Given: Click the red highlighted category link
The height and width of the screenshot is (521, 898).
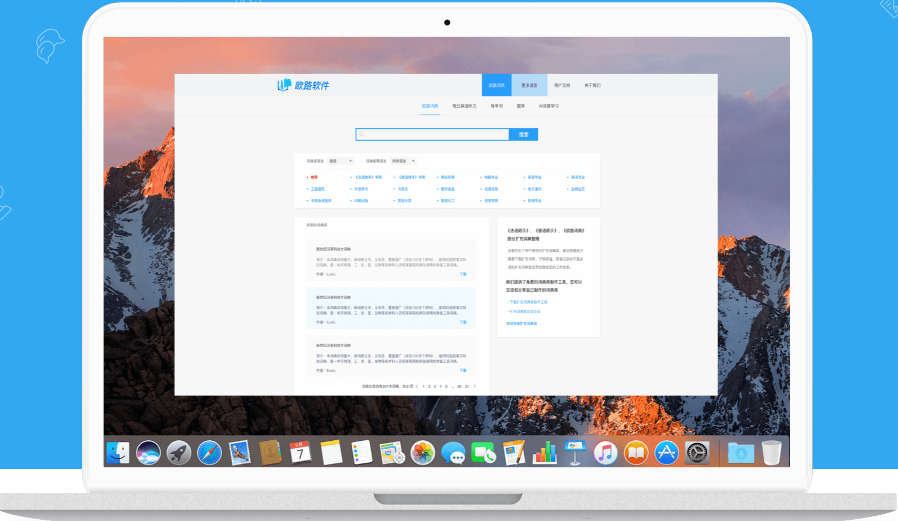Looking at the screenshot, I should tap(314, 177).
